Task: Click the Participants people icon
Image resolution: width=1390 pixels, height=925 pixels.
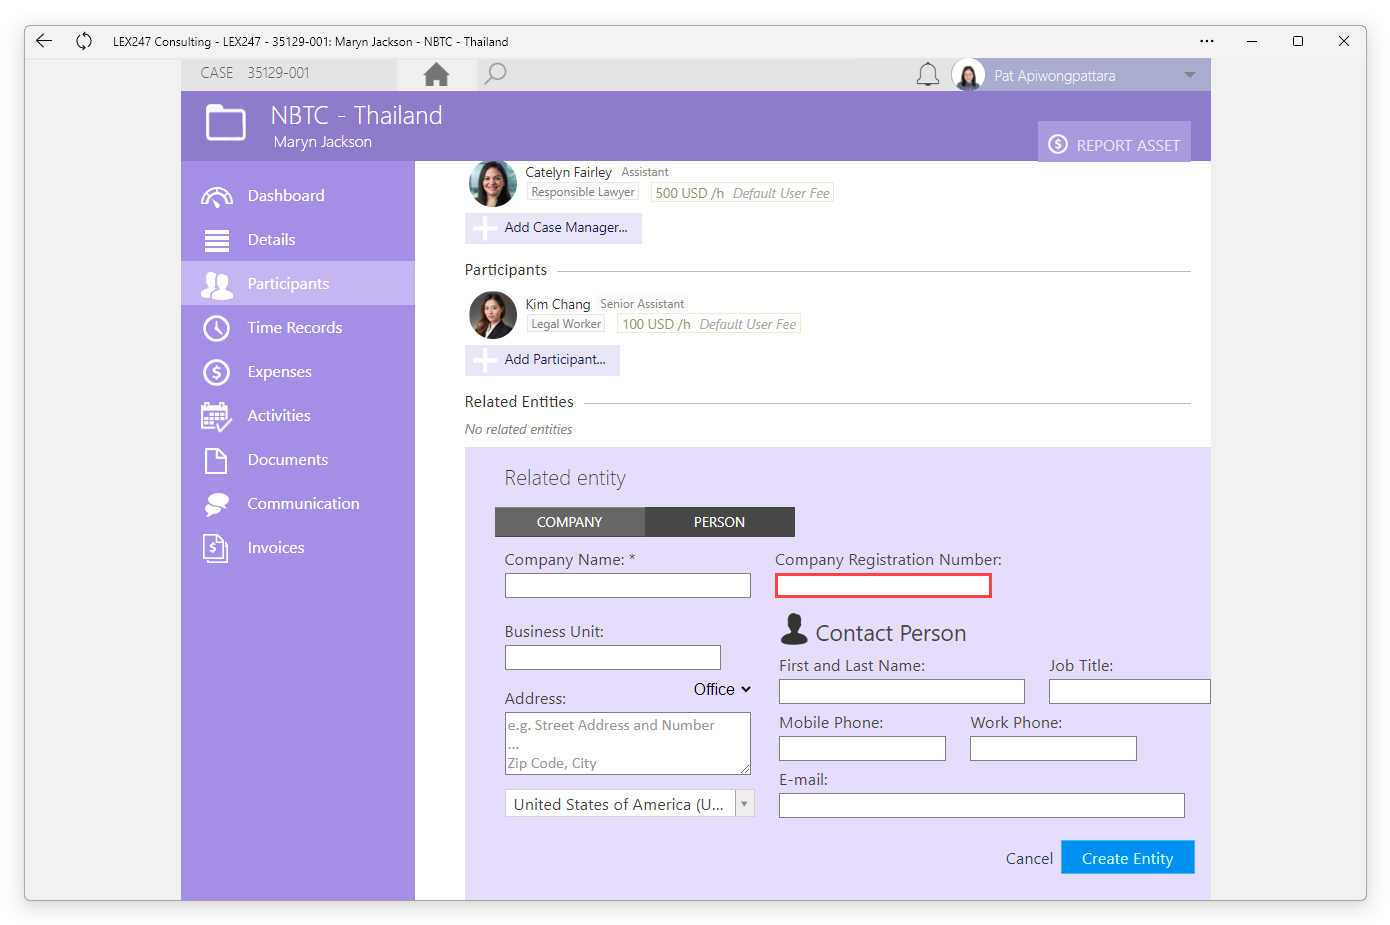Action: point(217,284)
